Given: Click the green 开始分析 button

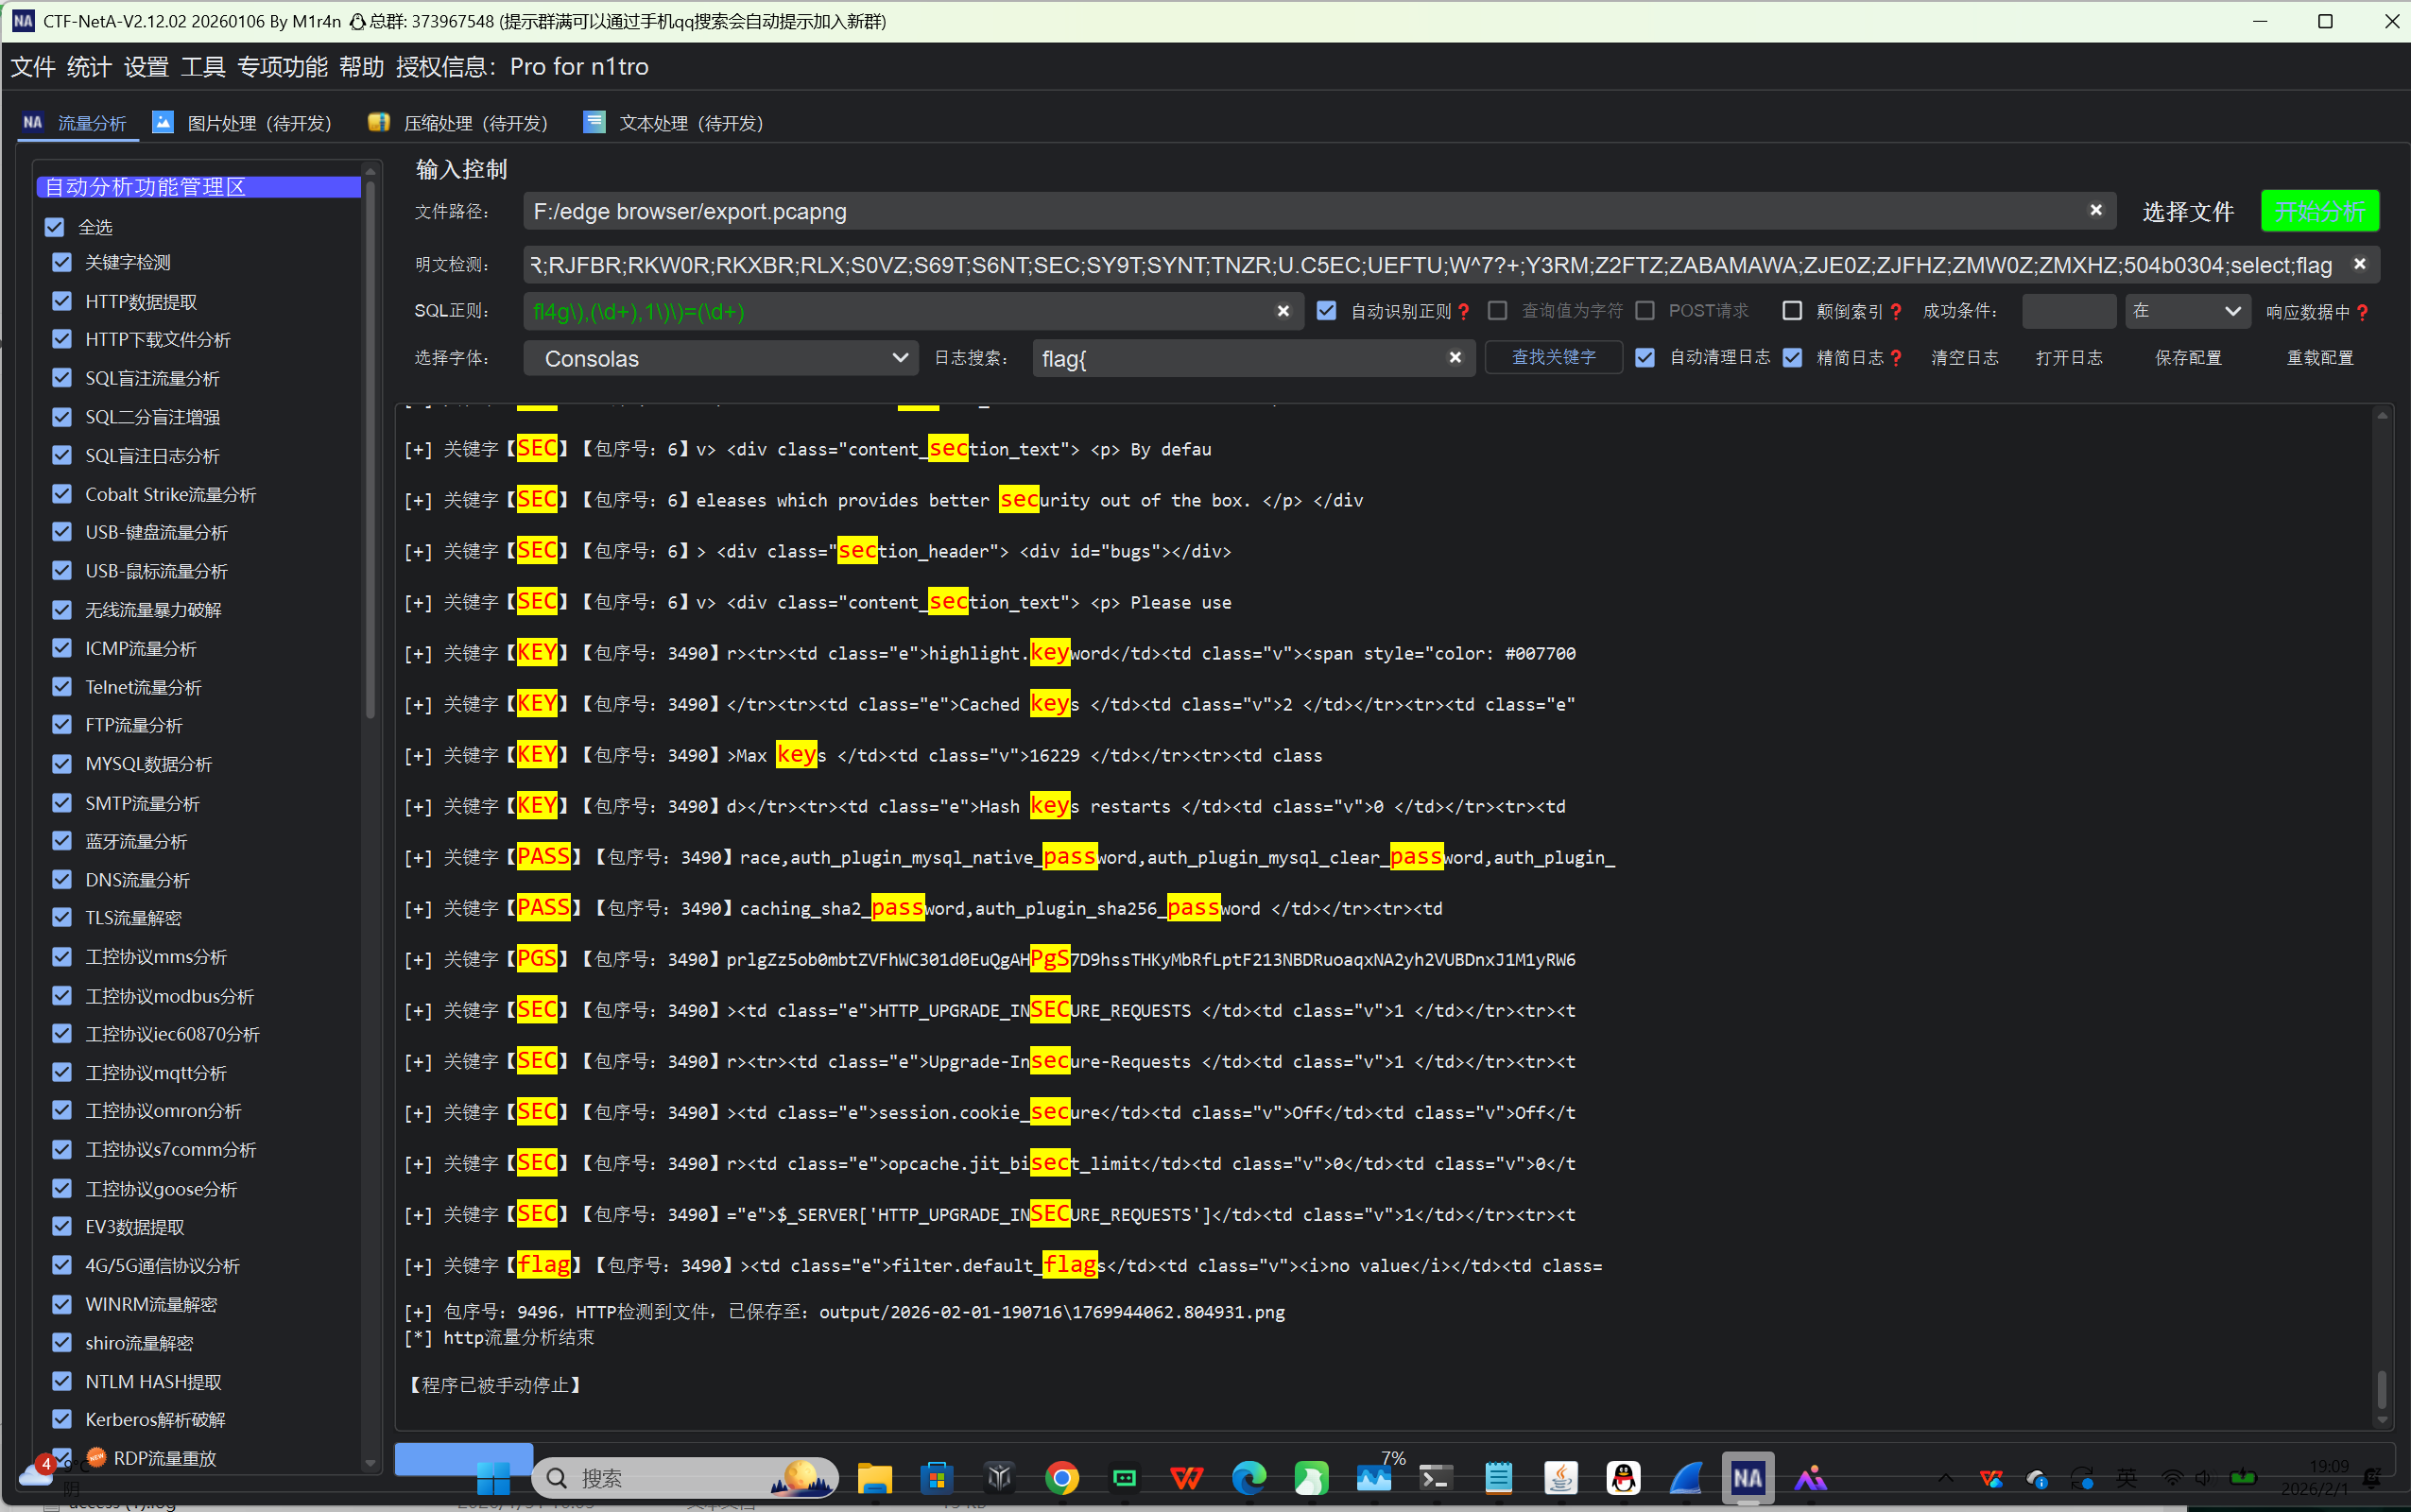Looking at the screenshot, I should click(x=2319, y=211).
